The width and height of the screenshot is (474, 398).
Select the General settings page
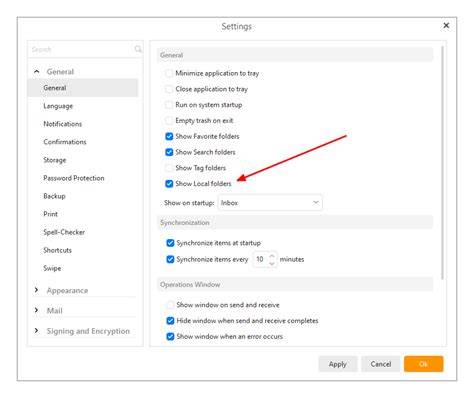tap(83, 88)
